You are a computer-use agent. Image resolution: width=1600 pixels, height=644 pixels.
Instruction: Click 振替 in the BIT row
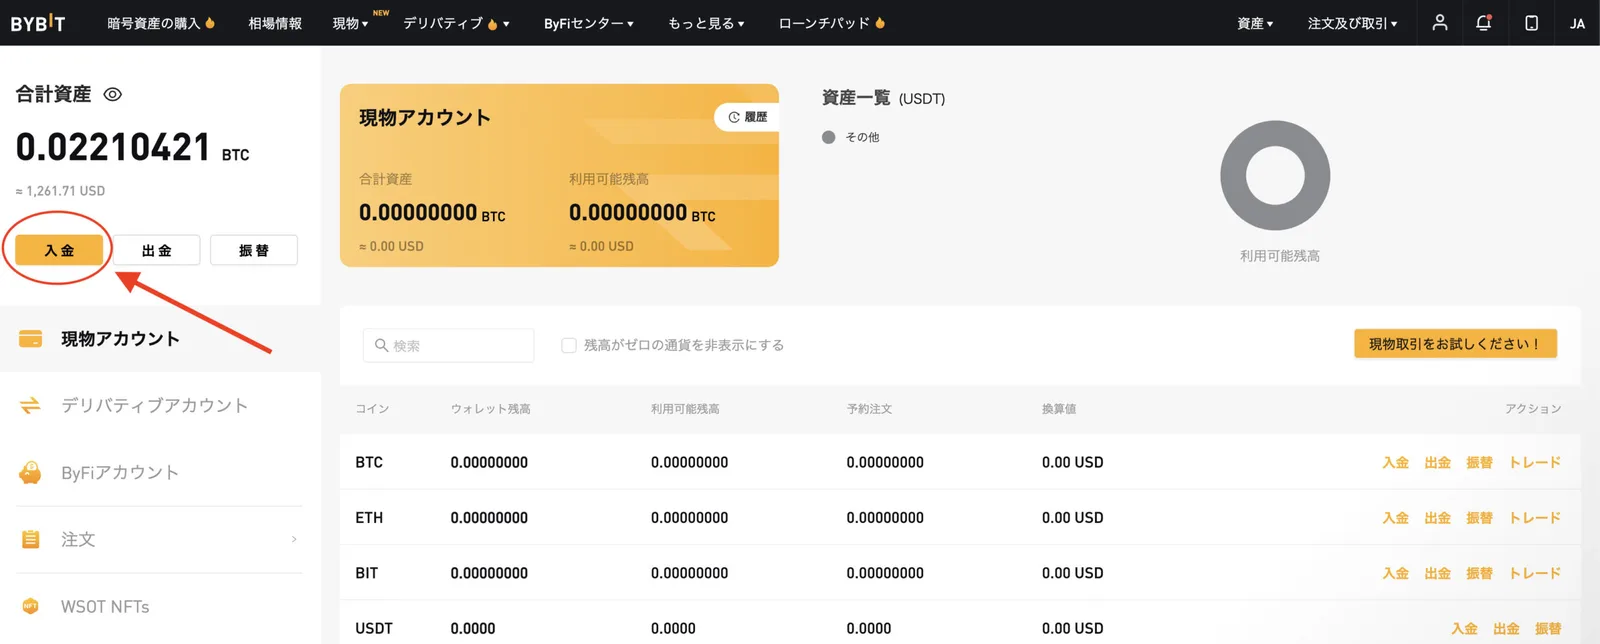1479,573
